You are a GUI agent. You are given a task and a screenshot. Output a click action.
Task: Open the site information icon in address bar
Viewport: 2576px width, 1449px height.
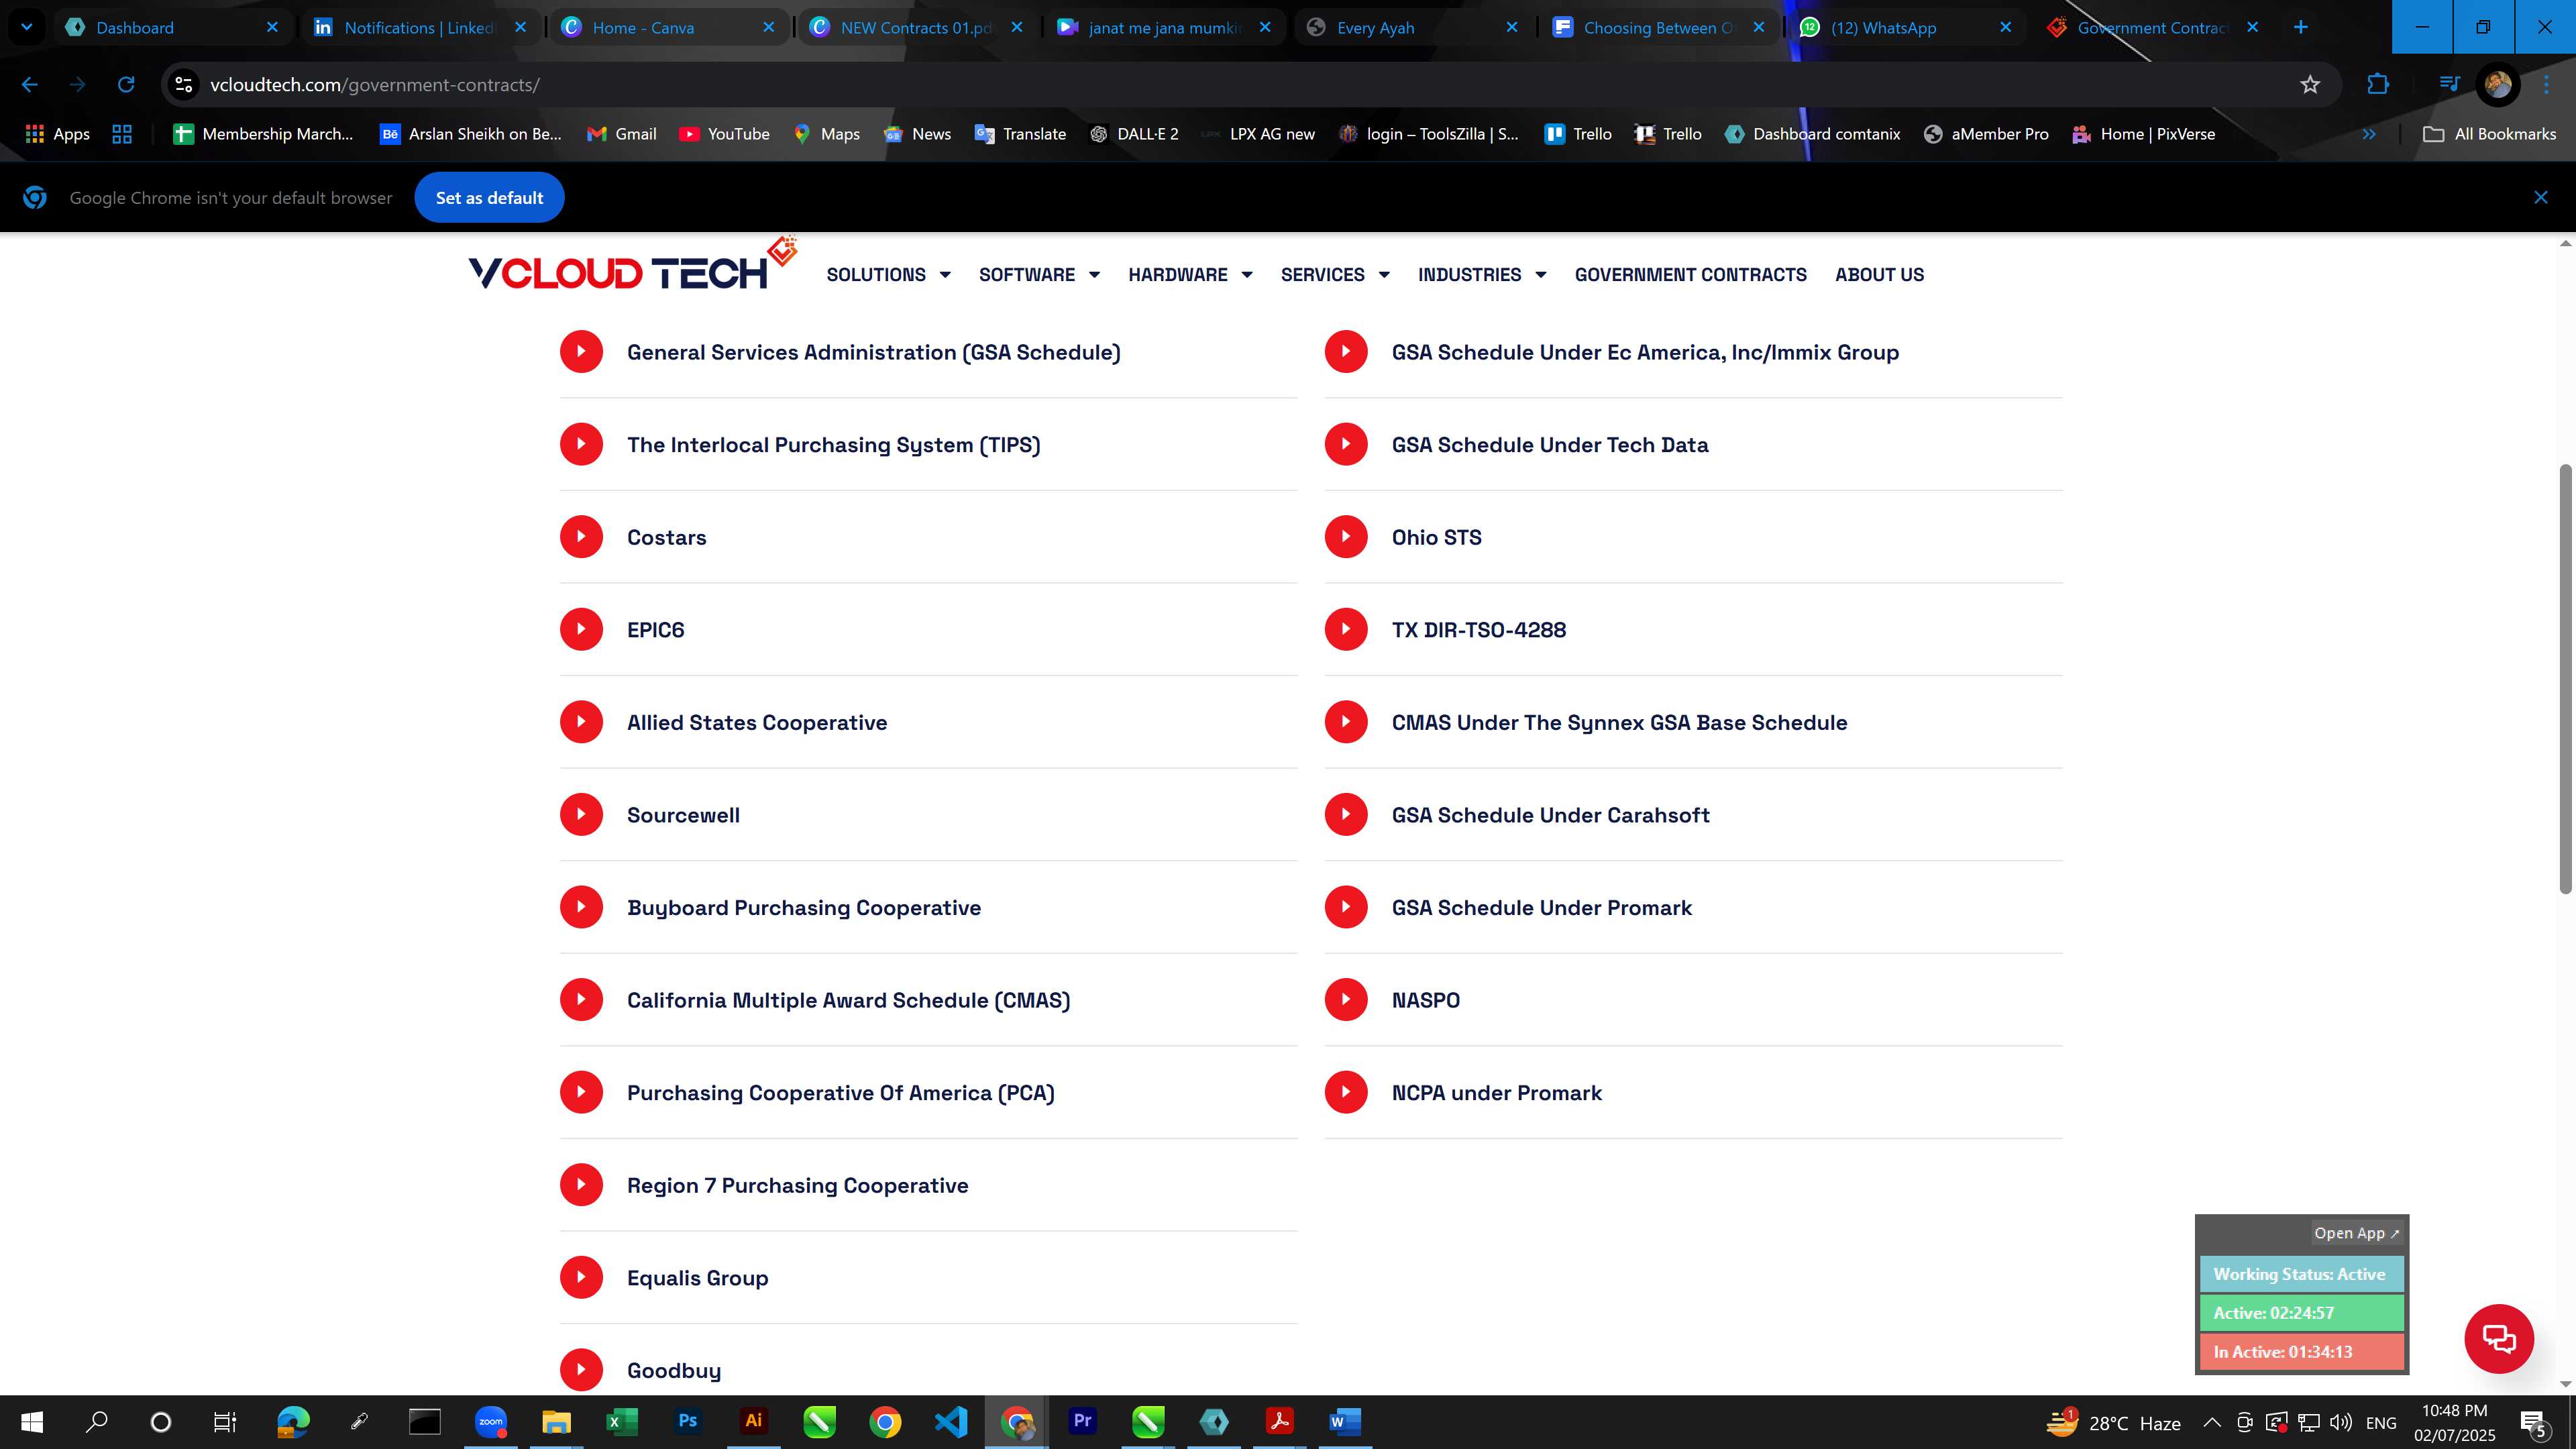(x=184, y=85)
